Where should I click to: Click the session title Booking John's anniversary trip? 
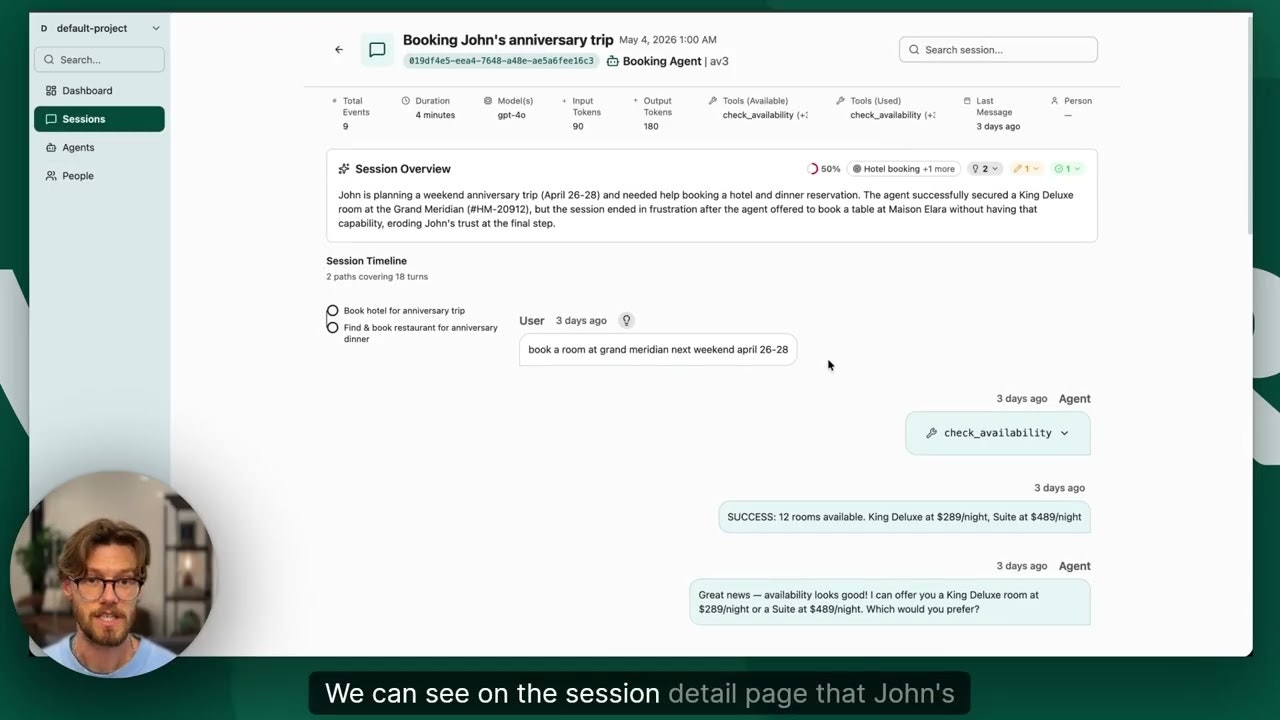click(x=508, y=40)
